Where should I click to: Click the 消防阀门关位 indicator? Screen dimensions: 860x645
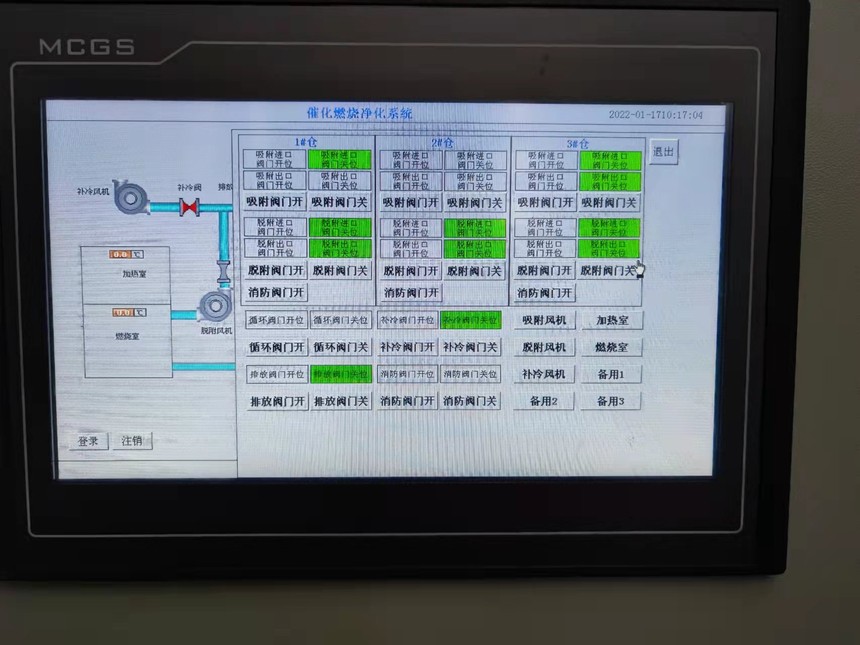pos(471,374)
